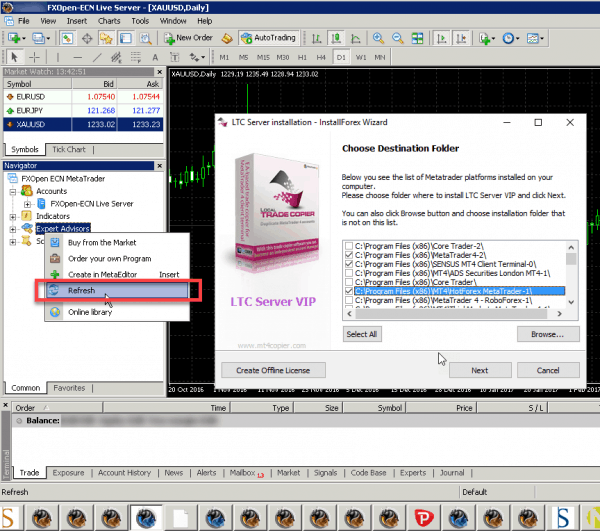Toggle the AutoTrading button
The width and height of the screenshot is (600, 531).
[269, 38]
